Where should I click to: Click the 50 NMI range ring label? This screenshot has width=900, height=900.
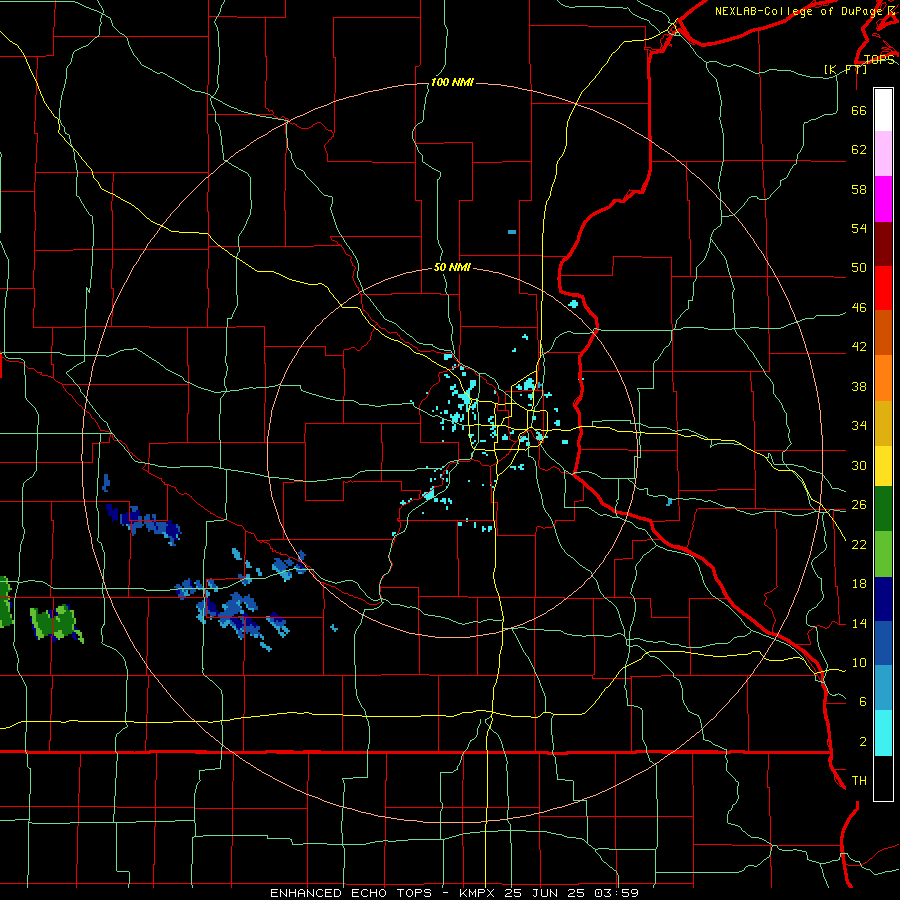tap(452, 267)
